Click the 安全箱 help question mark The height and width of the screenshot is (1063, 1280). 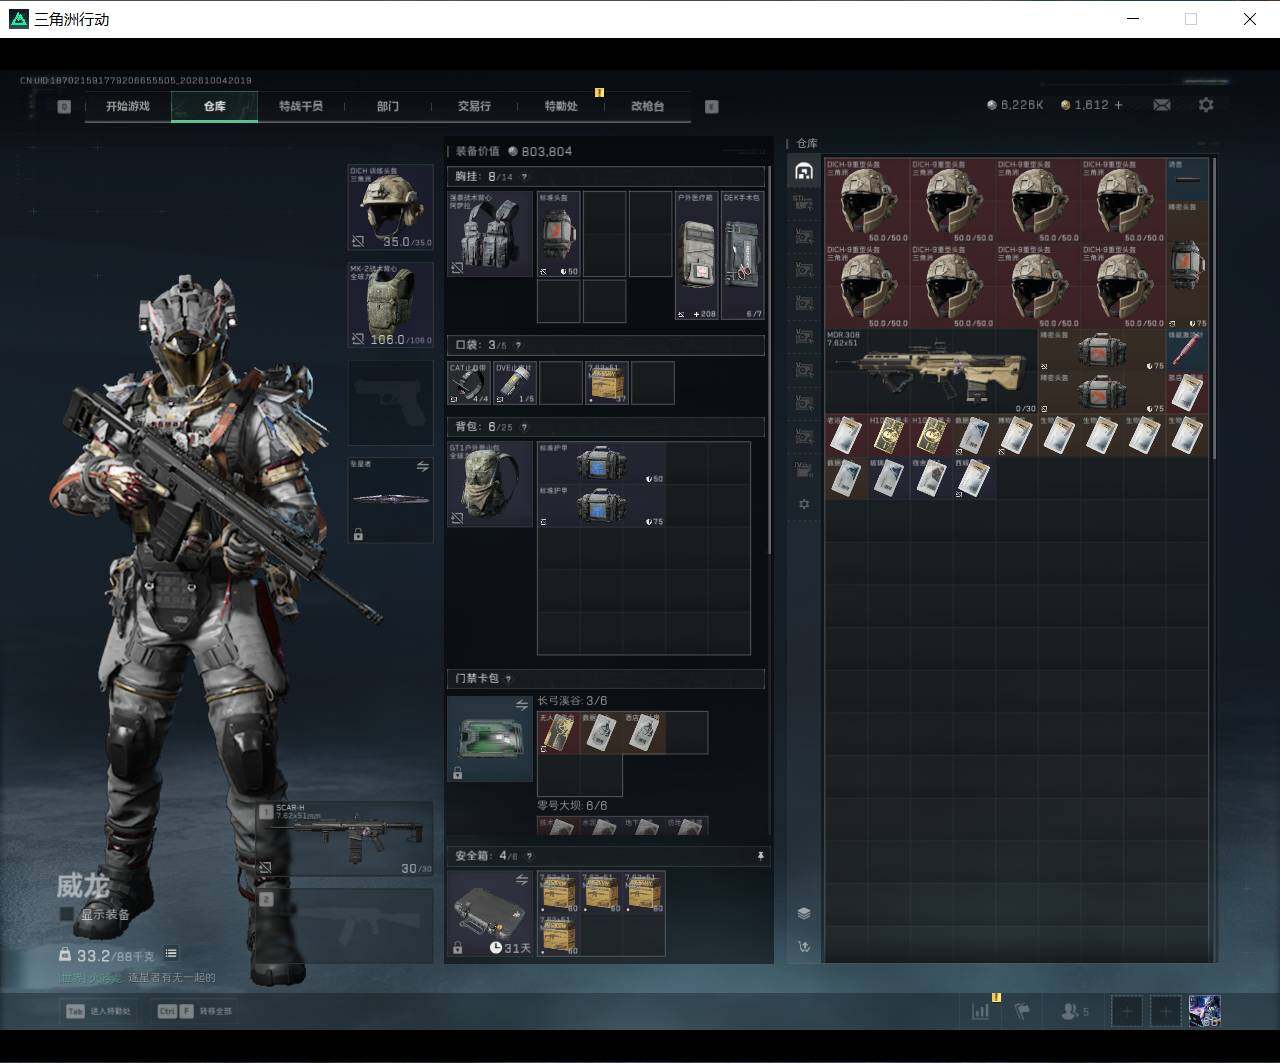tap(529, 856)
